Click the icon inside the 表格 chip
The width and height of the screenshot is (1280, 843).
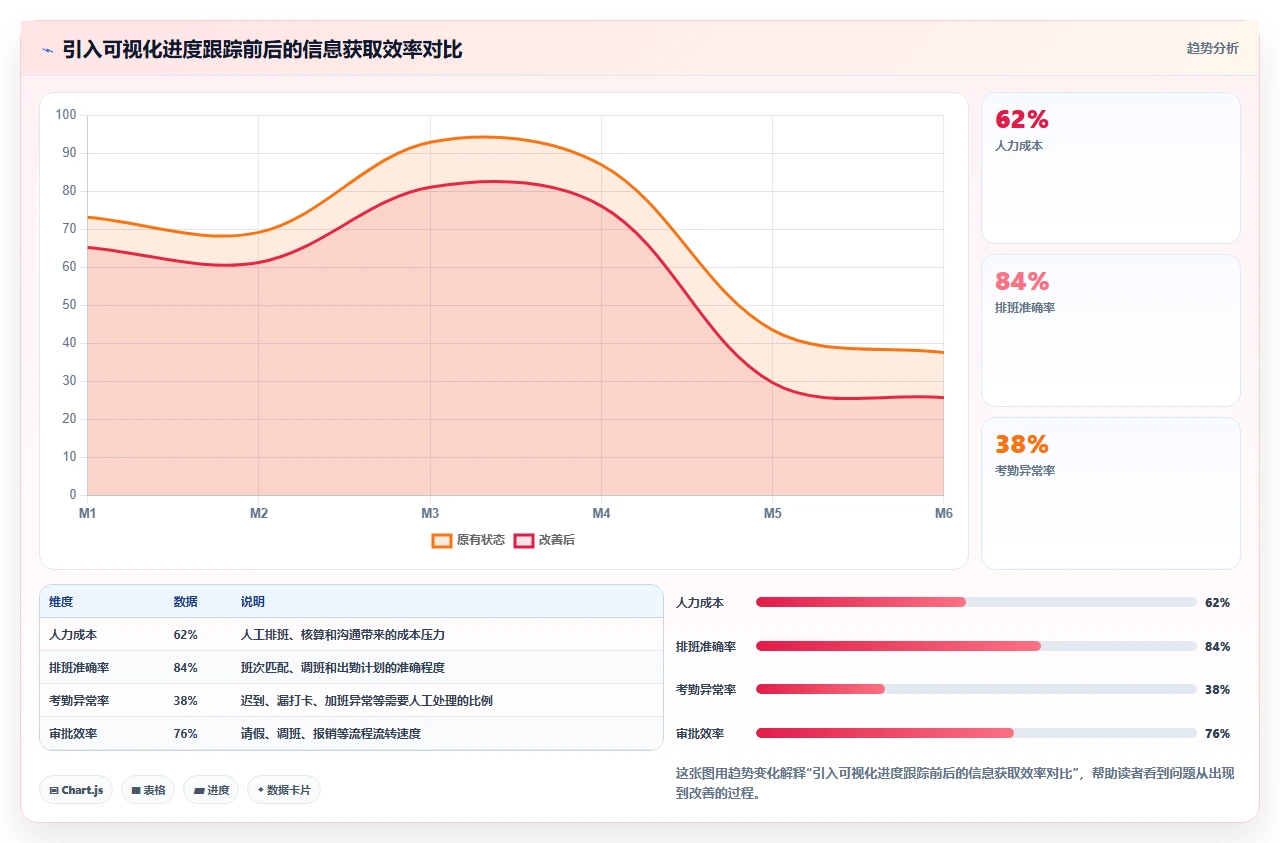pos(135,790)
